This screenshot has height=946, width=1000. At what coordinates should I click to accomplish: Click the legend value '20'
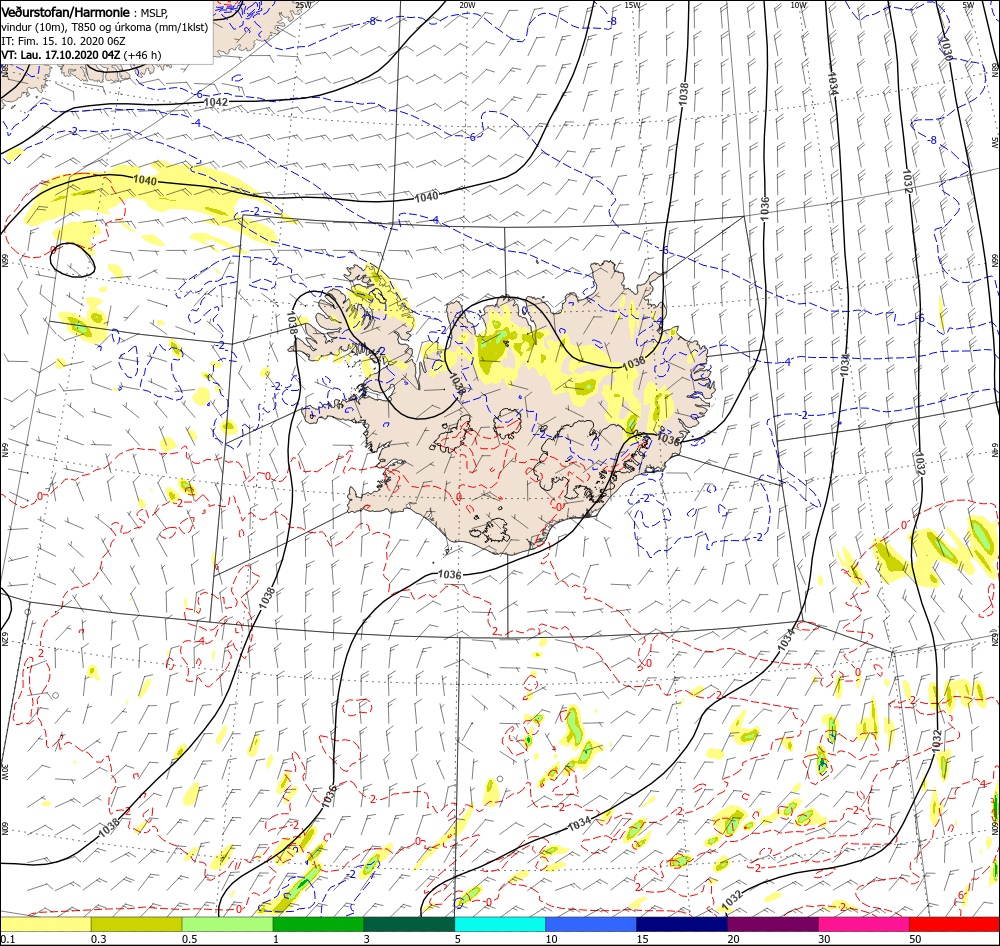733,939
